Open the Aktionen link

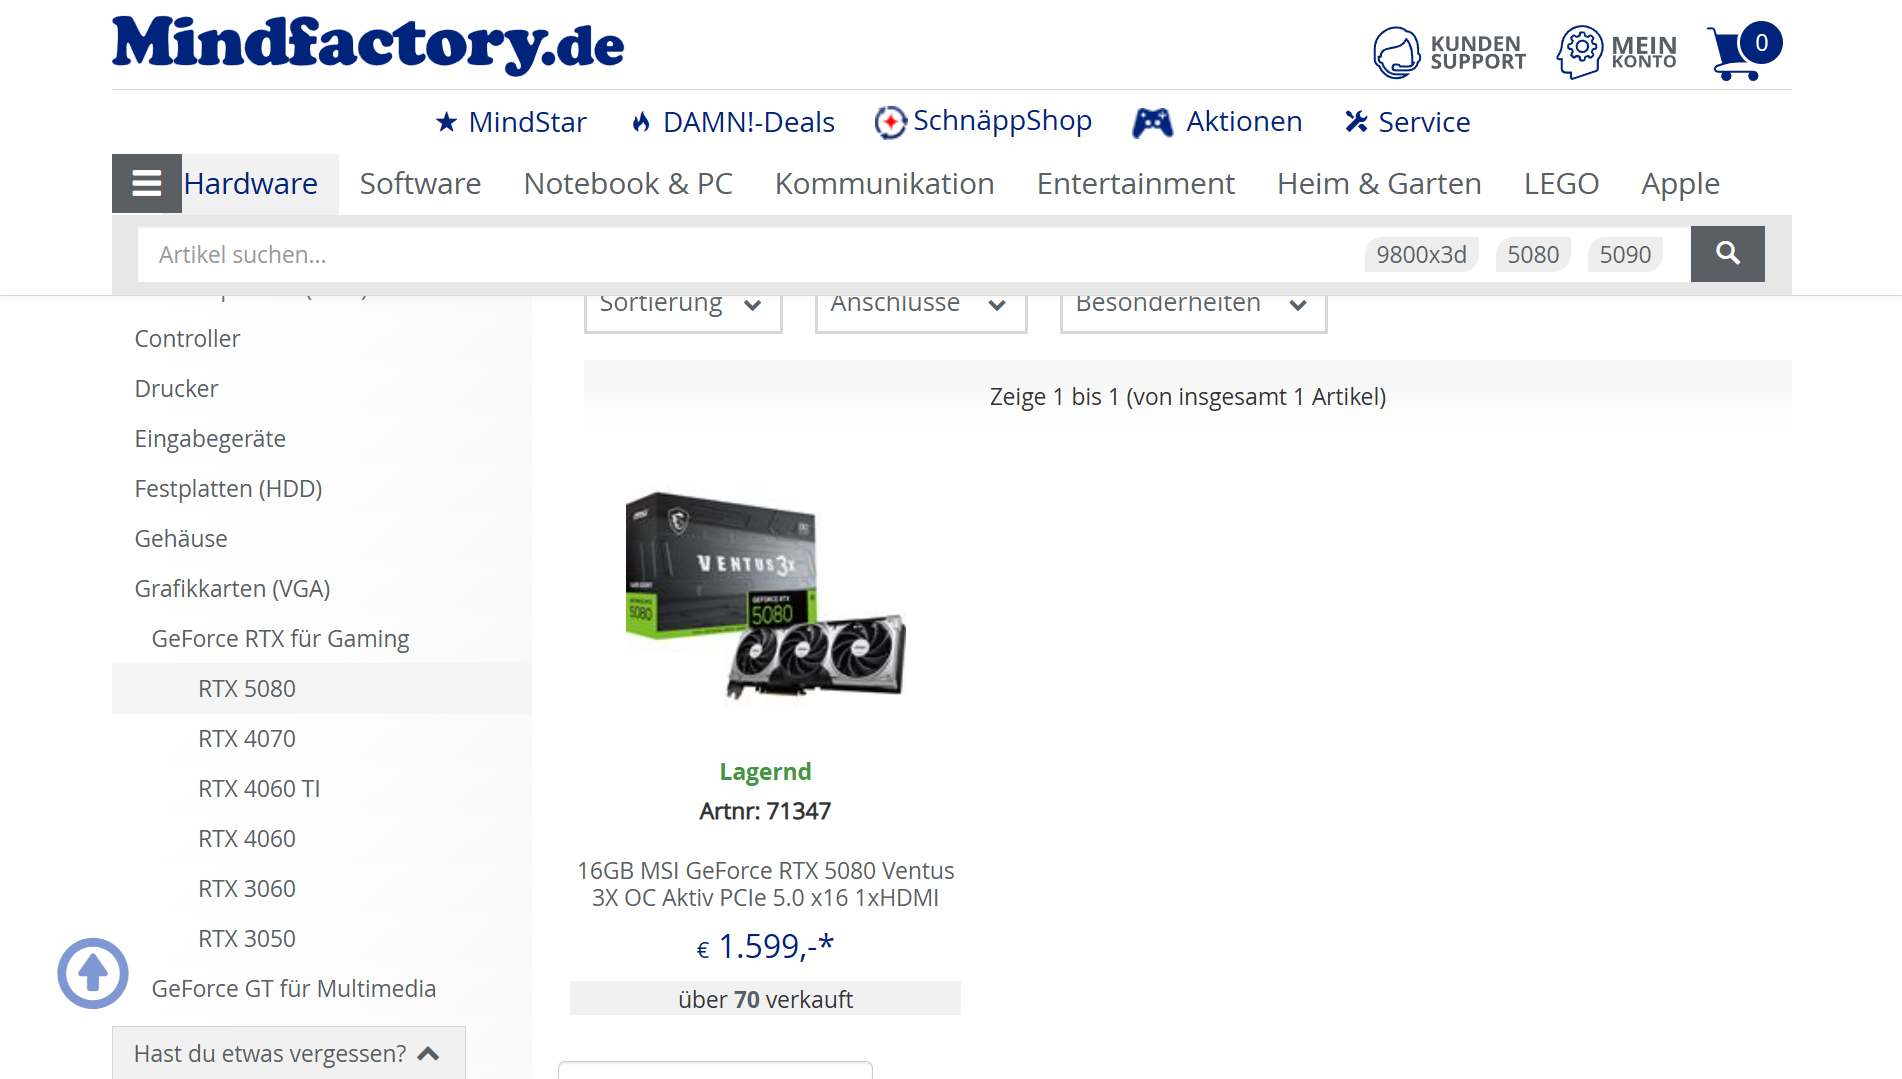[x=1244, y=121]
